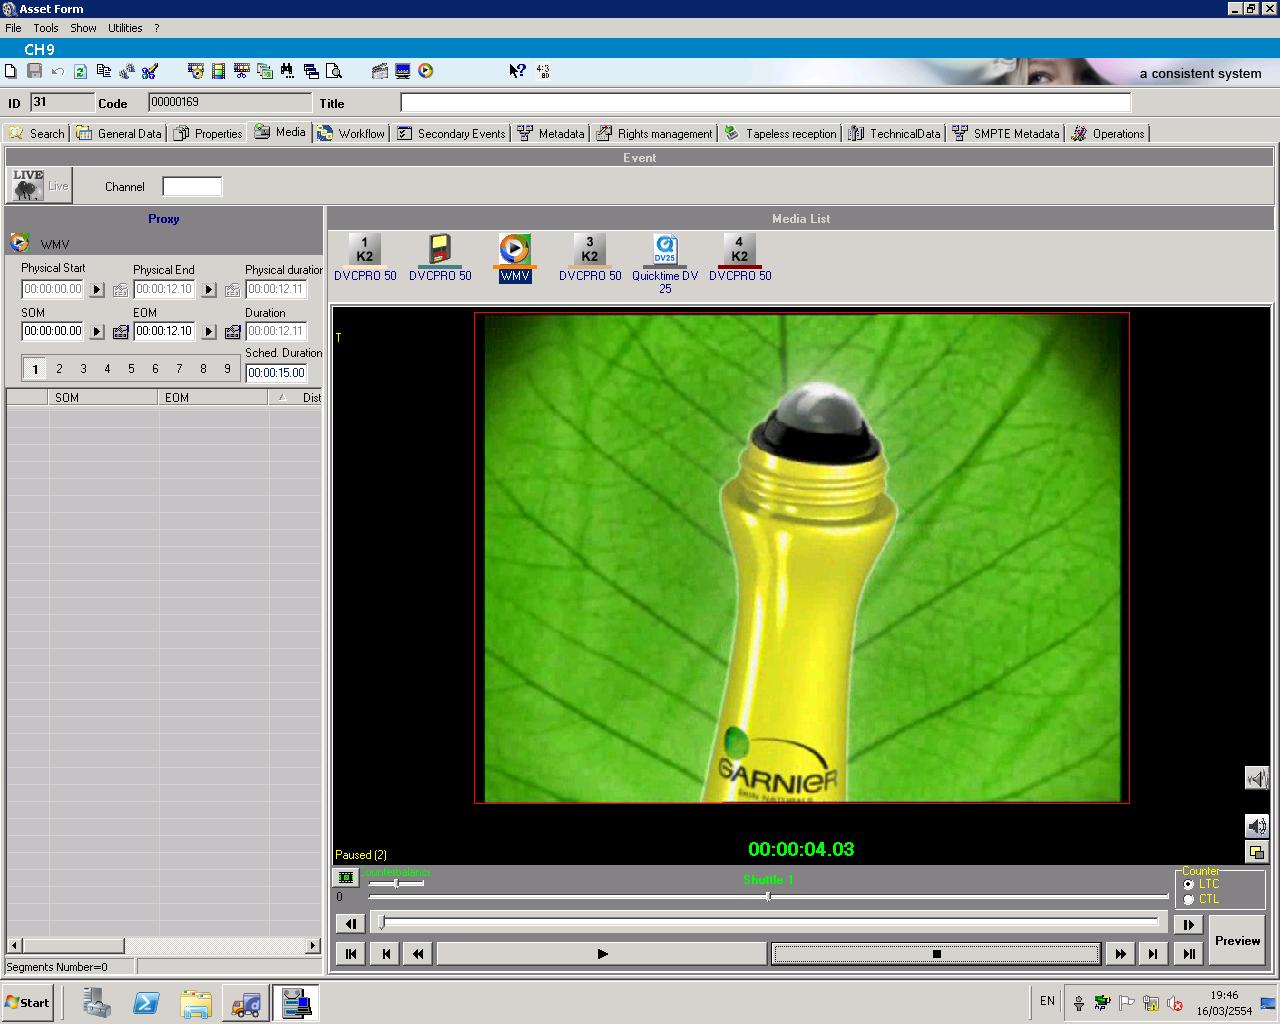Click the Preview button
Viewport: 1280px width, 1024px height.
[x=1237, y=941]
